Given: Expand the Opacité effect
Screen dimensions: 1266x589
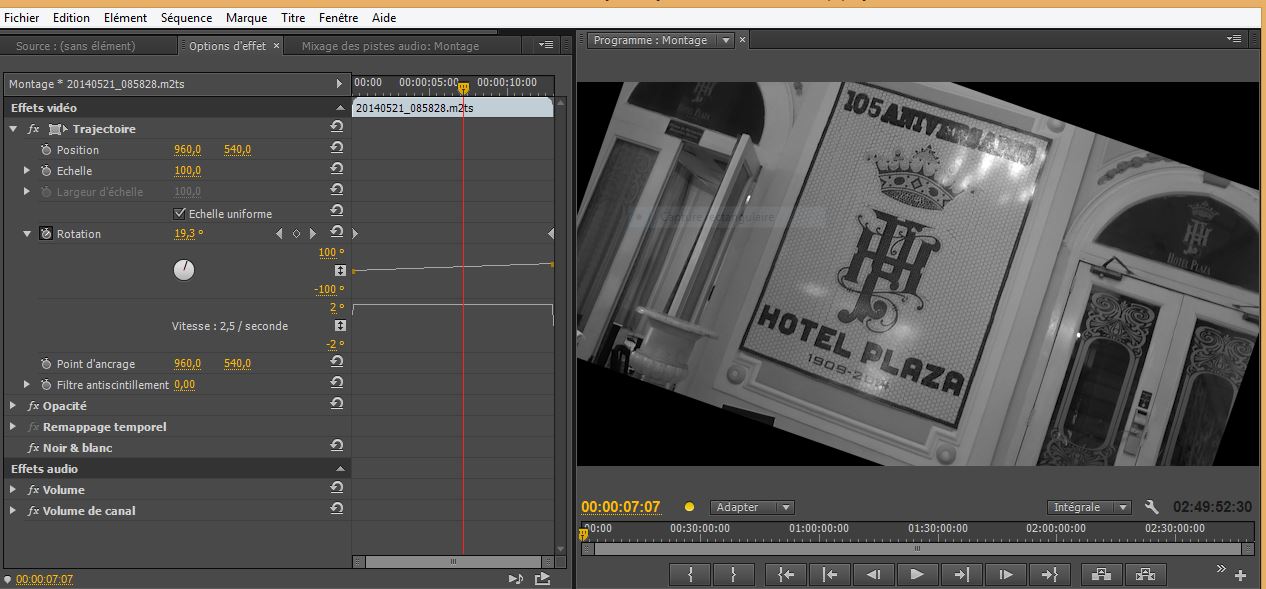Looking at the screenshot, I should click(x=13, y=406).
